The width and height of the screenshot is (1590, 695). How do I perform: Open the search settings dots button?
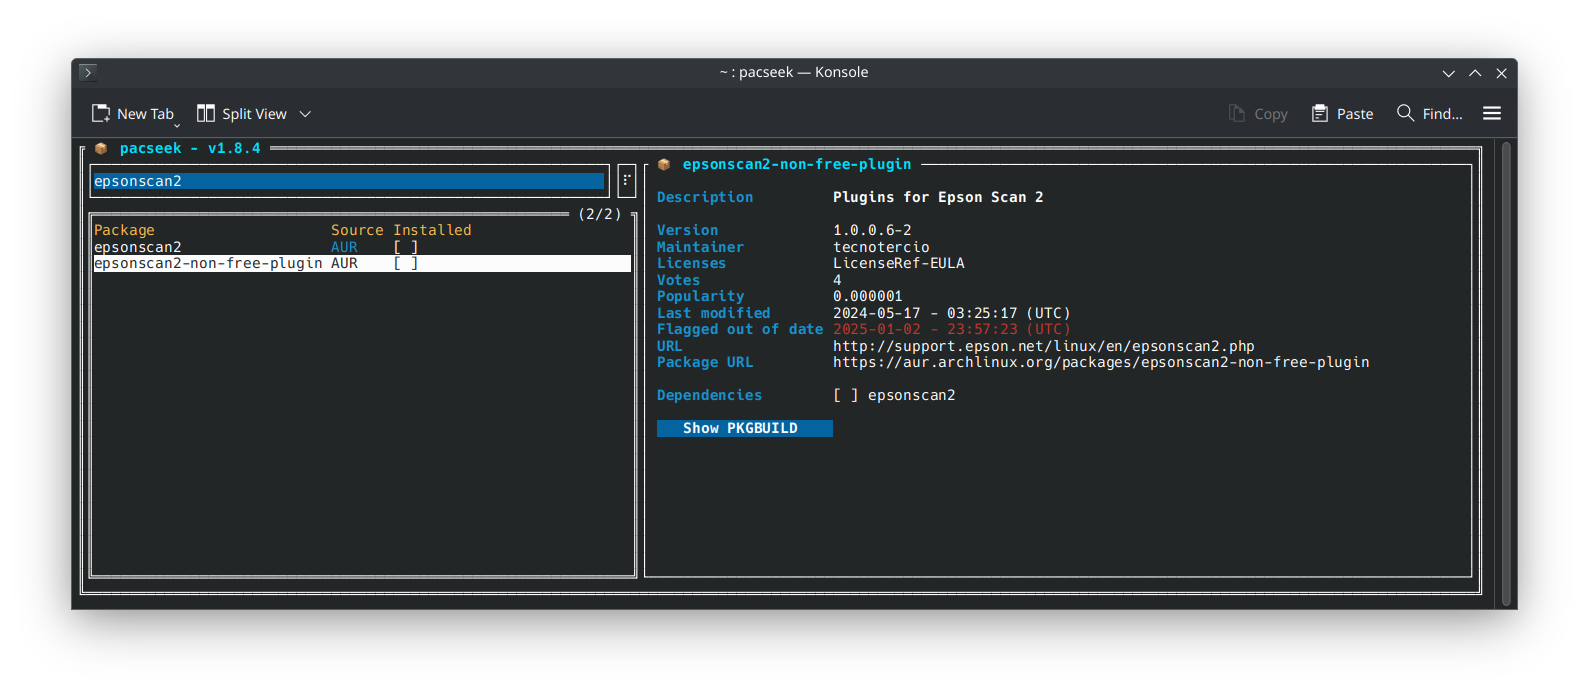pos(627,181)
